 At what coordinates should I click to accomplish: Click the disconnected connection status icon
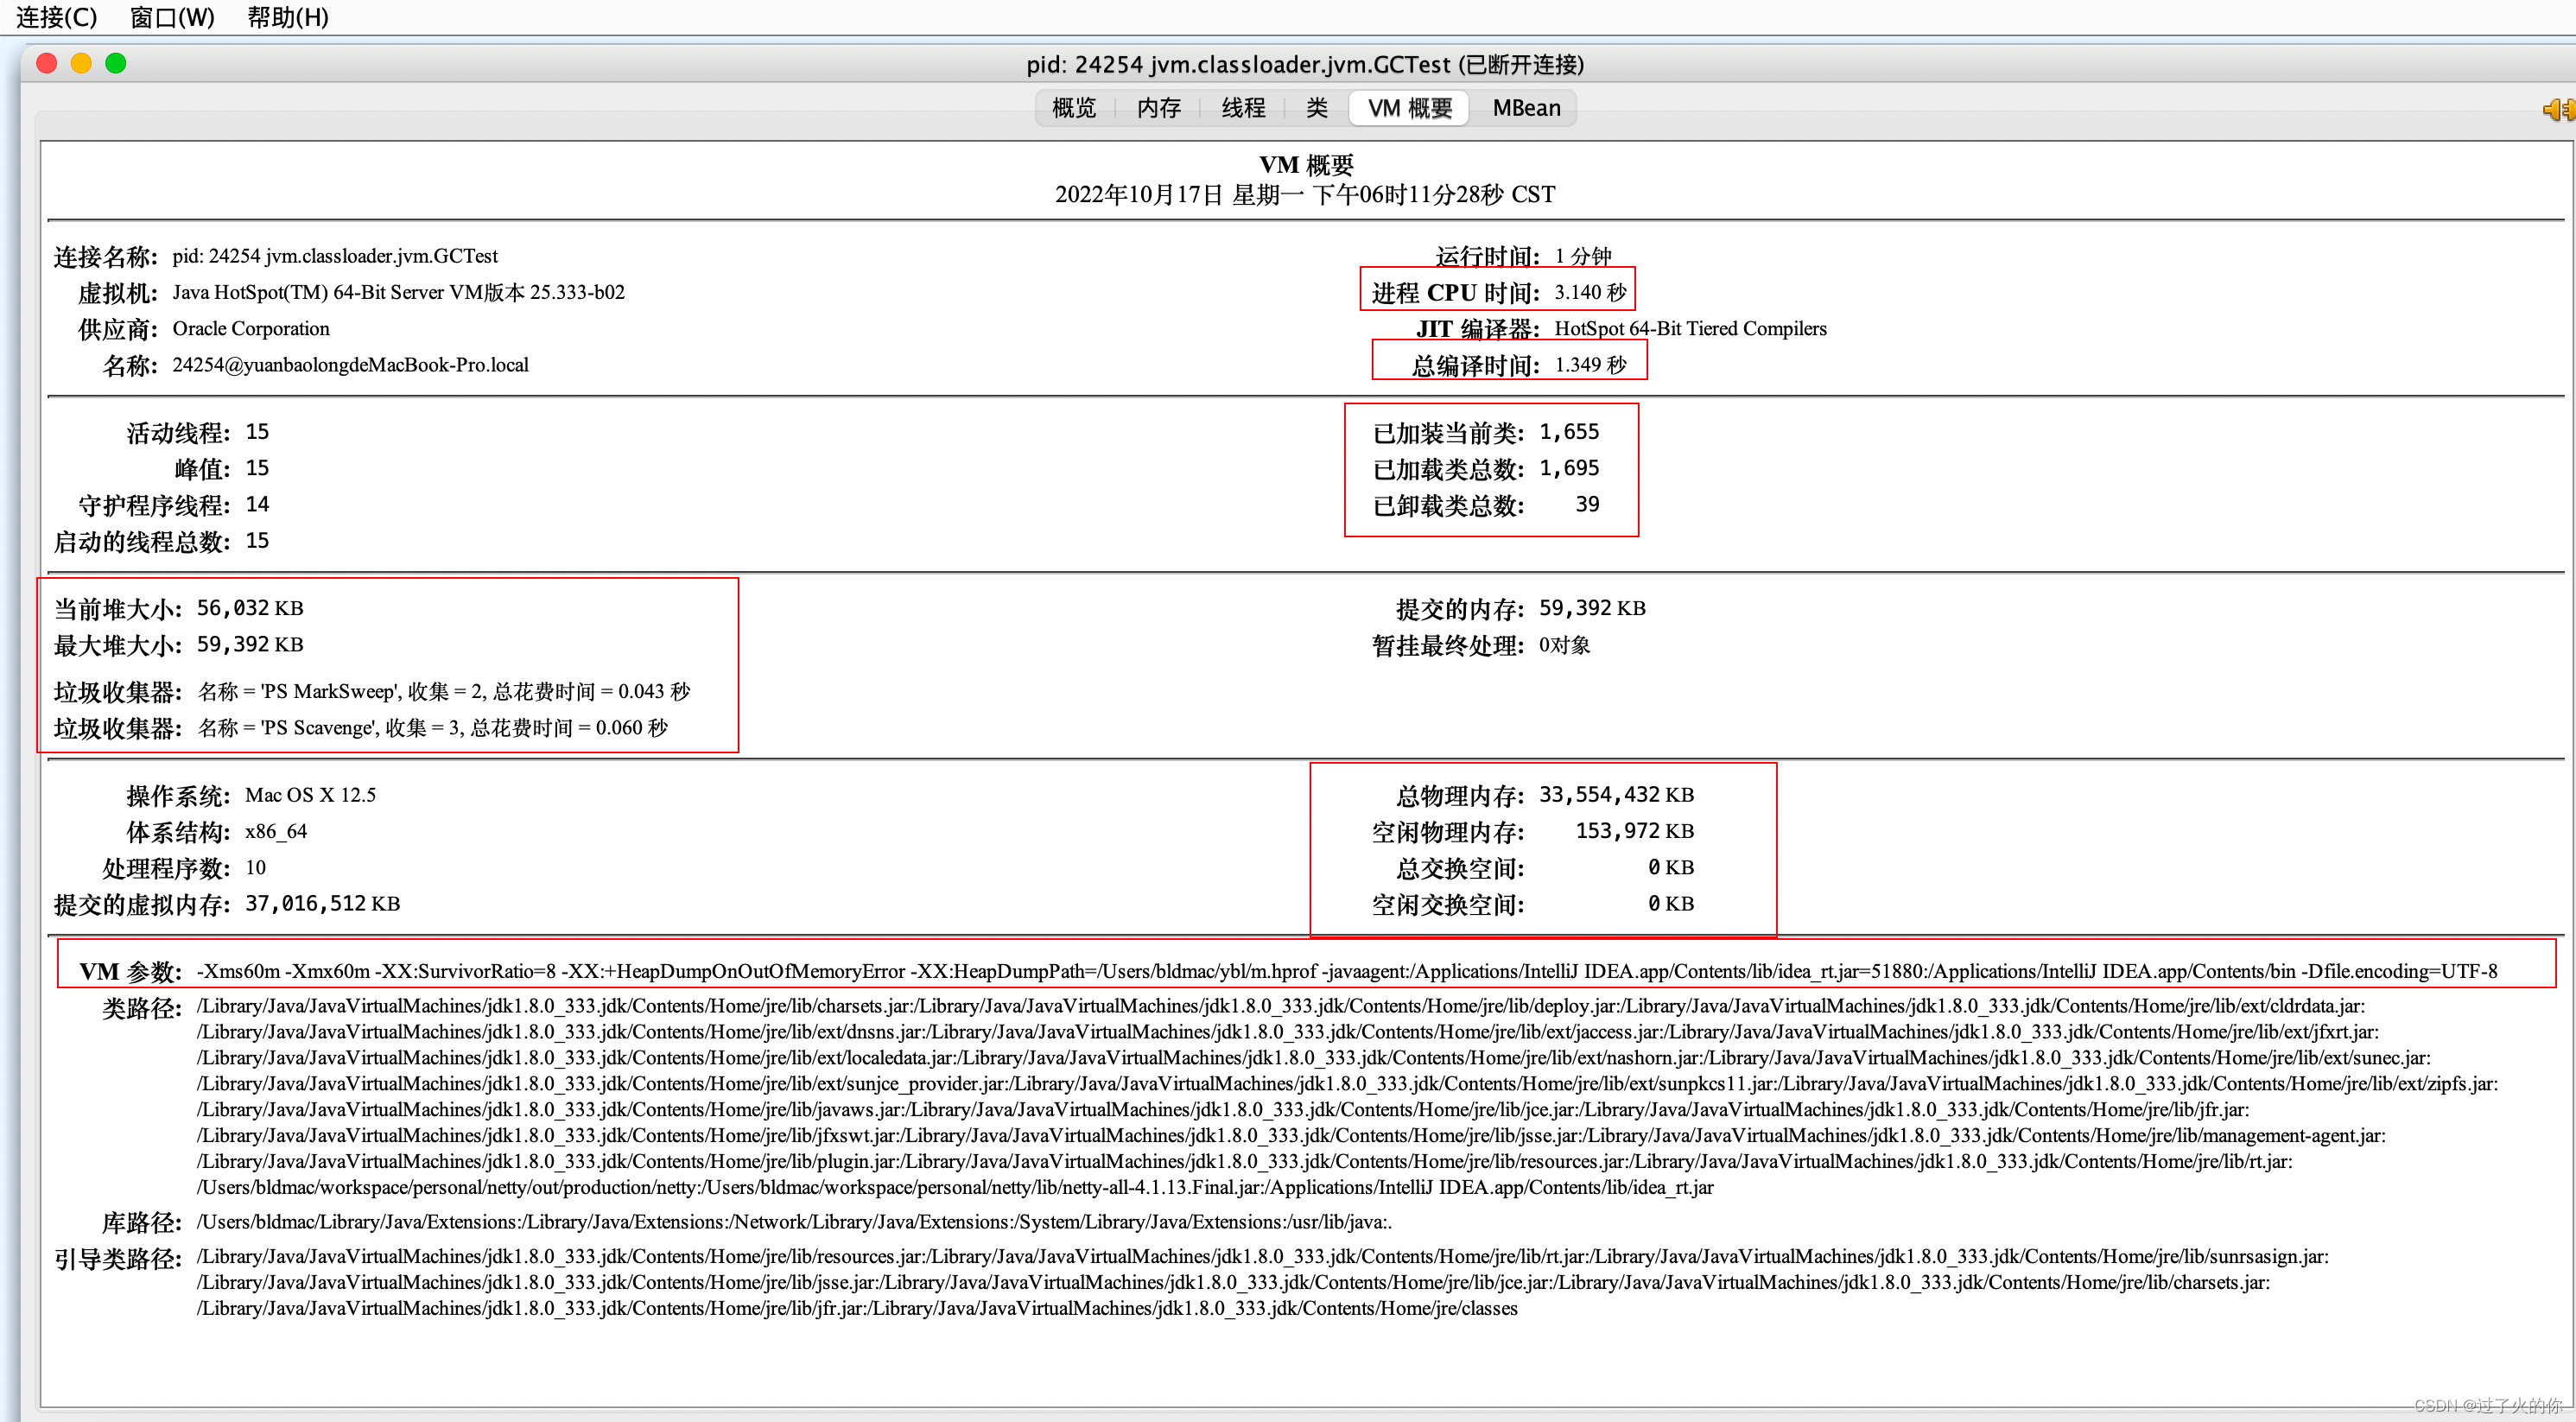point(2558,109)
